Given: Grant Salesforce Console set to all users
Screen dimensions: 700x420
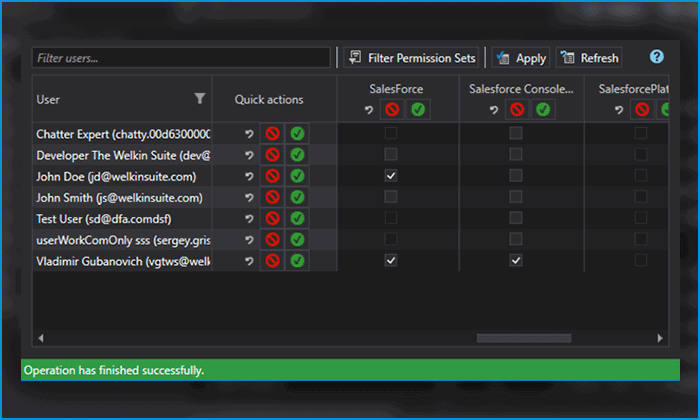Looking at the screenshot, I should (543, 109).
